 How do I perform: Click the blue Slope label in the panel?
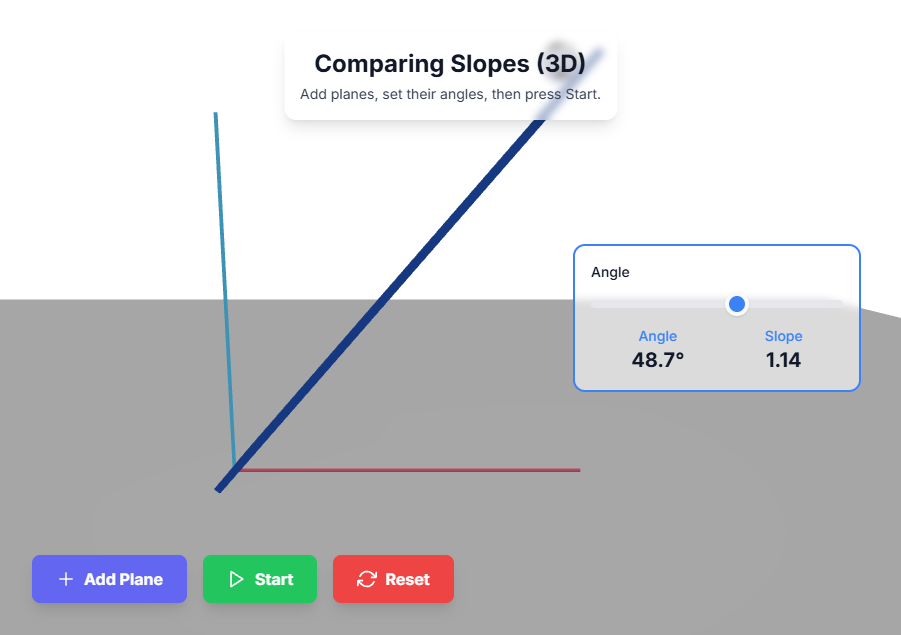point(783,336)
